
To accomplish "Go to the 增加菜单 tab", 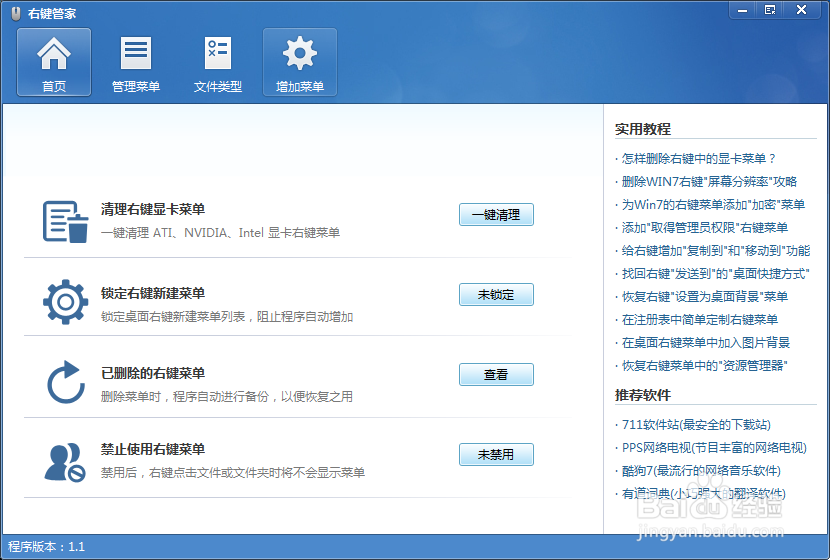I will pyautogui.click(x=300, y=62).
